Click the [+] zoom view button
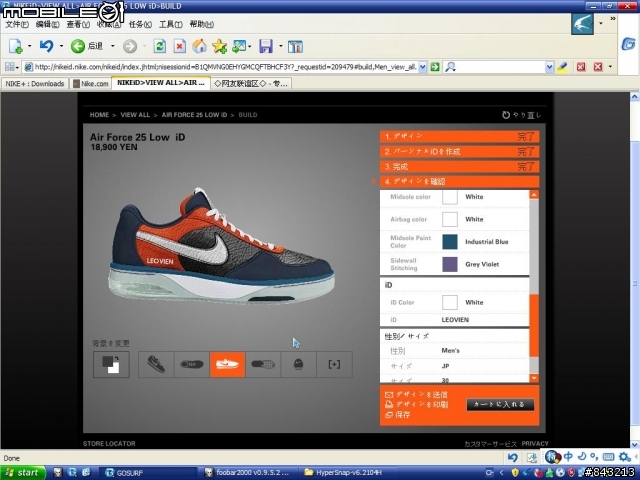The height and width of the screenshot is (480, 640). [334, 364]
